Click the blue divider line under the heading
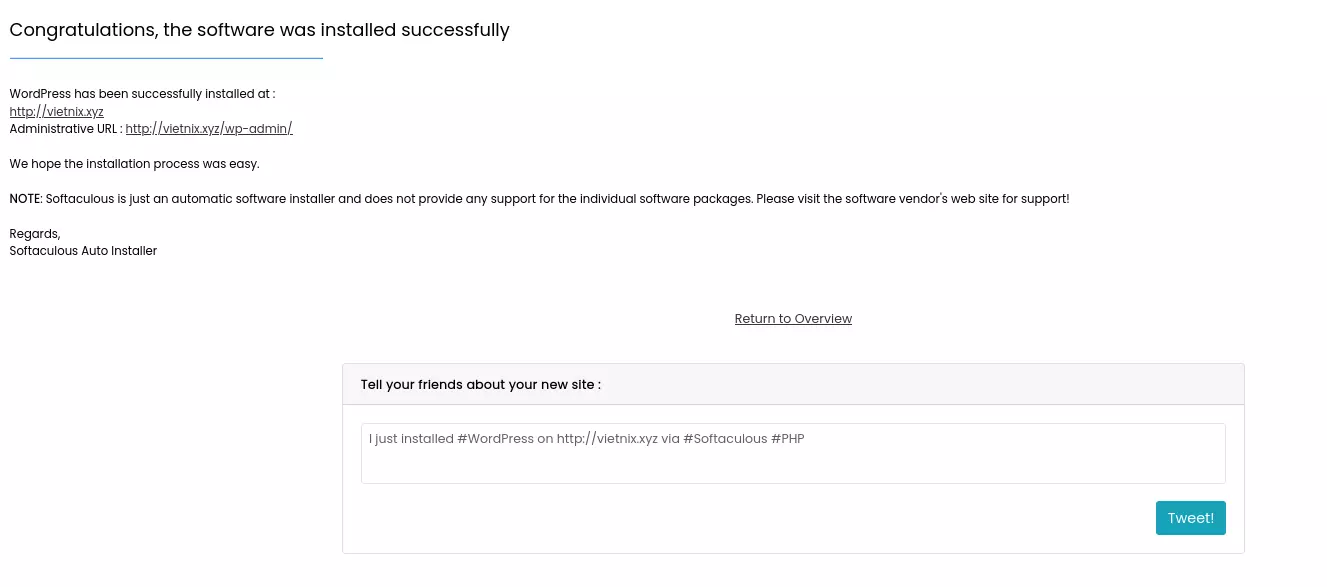 (x=166, y=58)
